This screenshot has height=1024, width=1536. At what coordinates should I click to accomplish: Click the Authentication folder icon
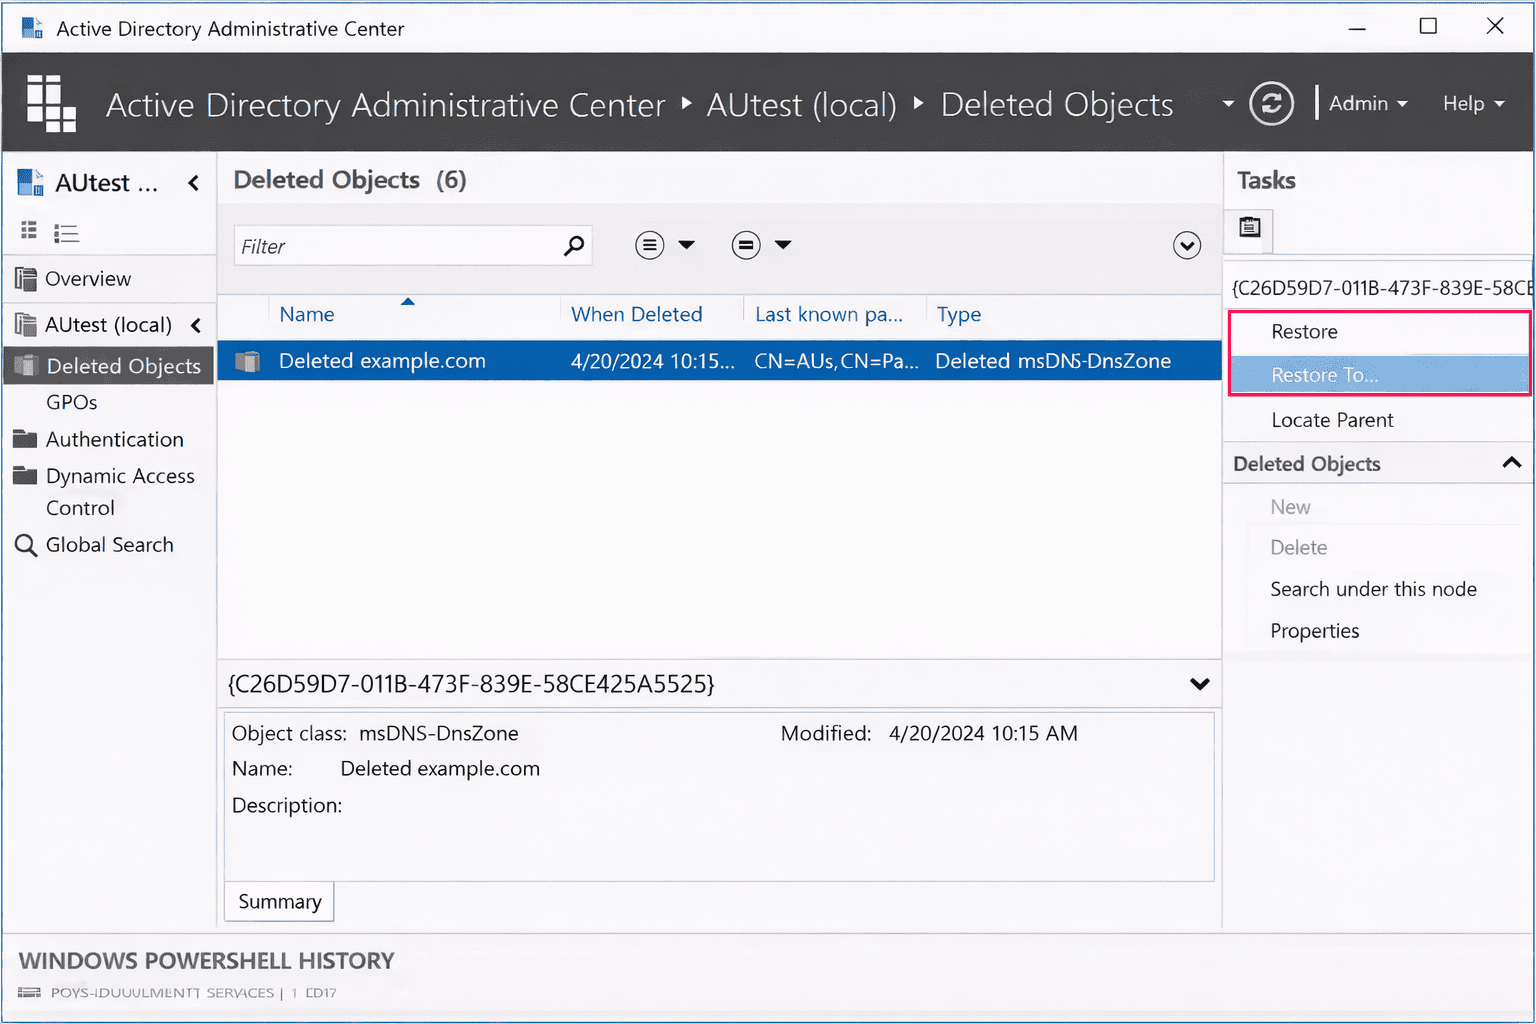point(25,439)
